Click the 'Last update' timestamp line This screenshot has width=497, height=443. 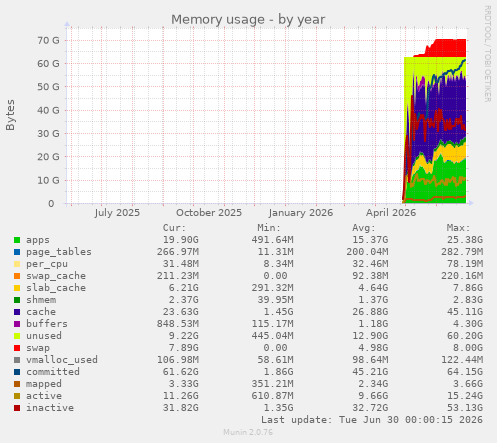point(372,420)
